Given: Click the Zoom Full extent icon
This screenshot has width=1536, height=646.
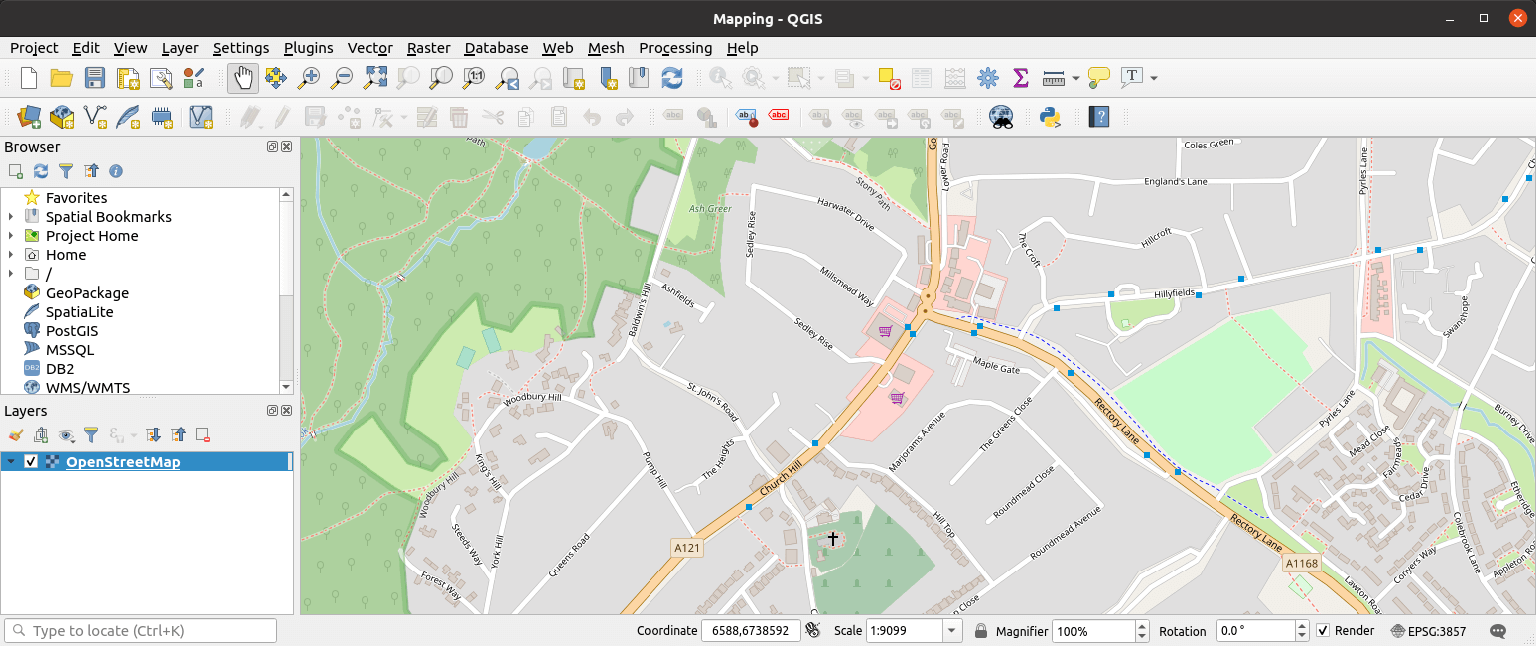Looking at the screenshot, I should (375, 78).
